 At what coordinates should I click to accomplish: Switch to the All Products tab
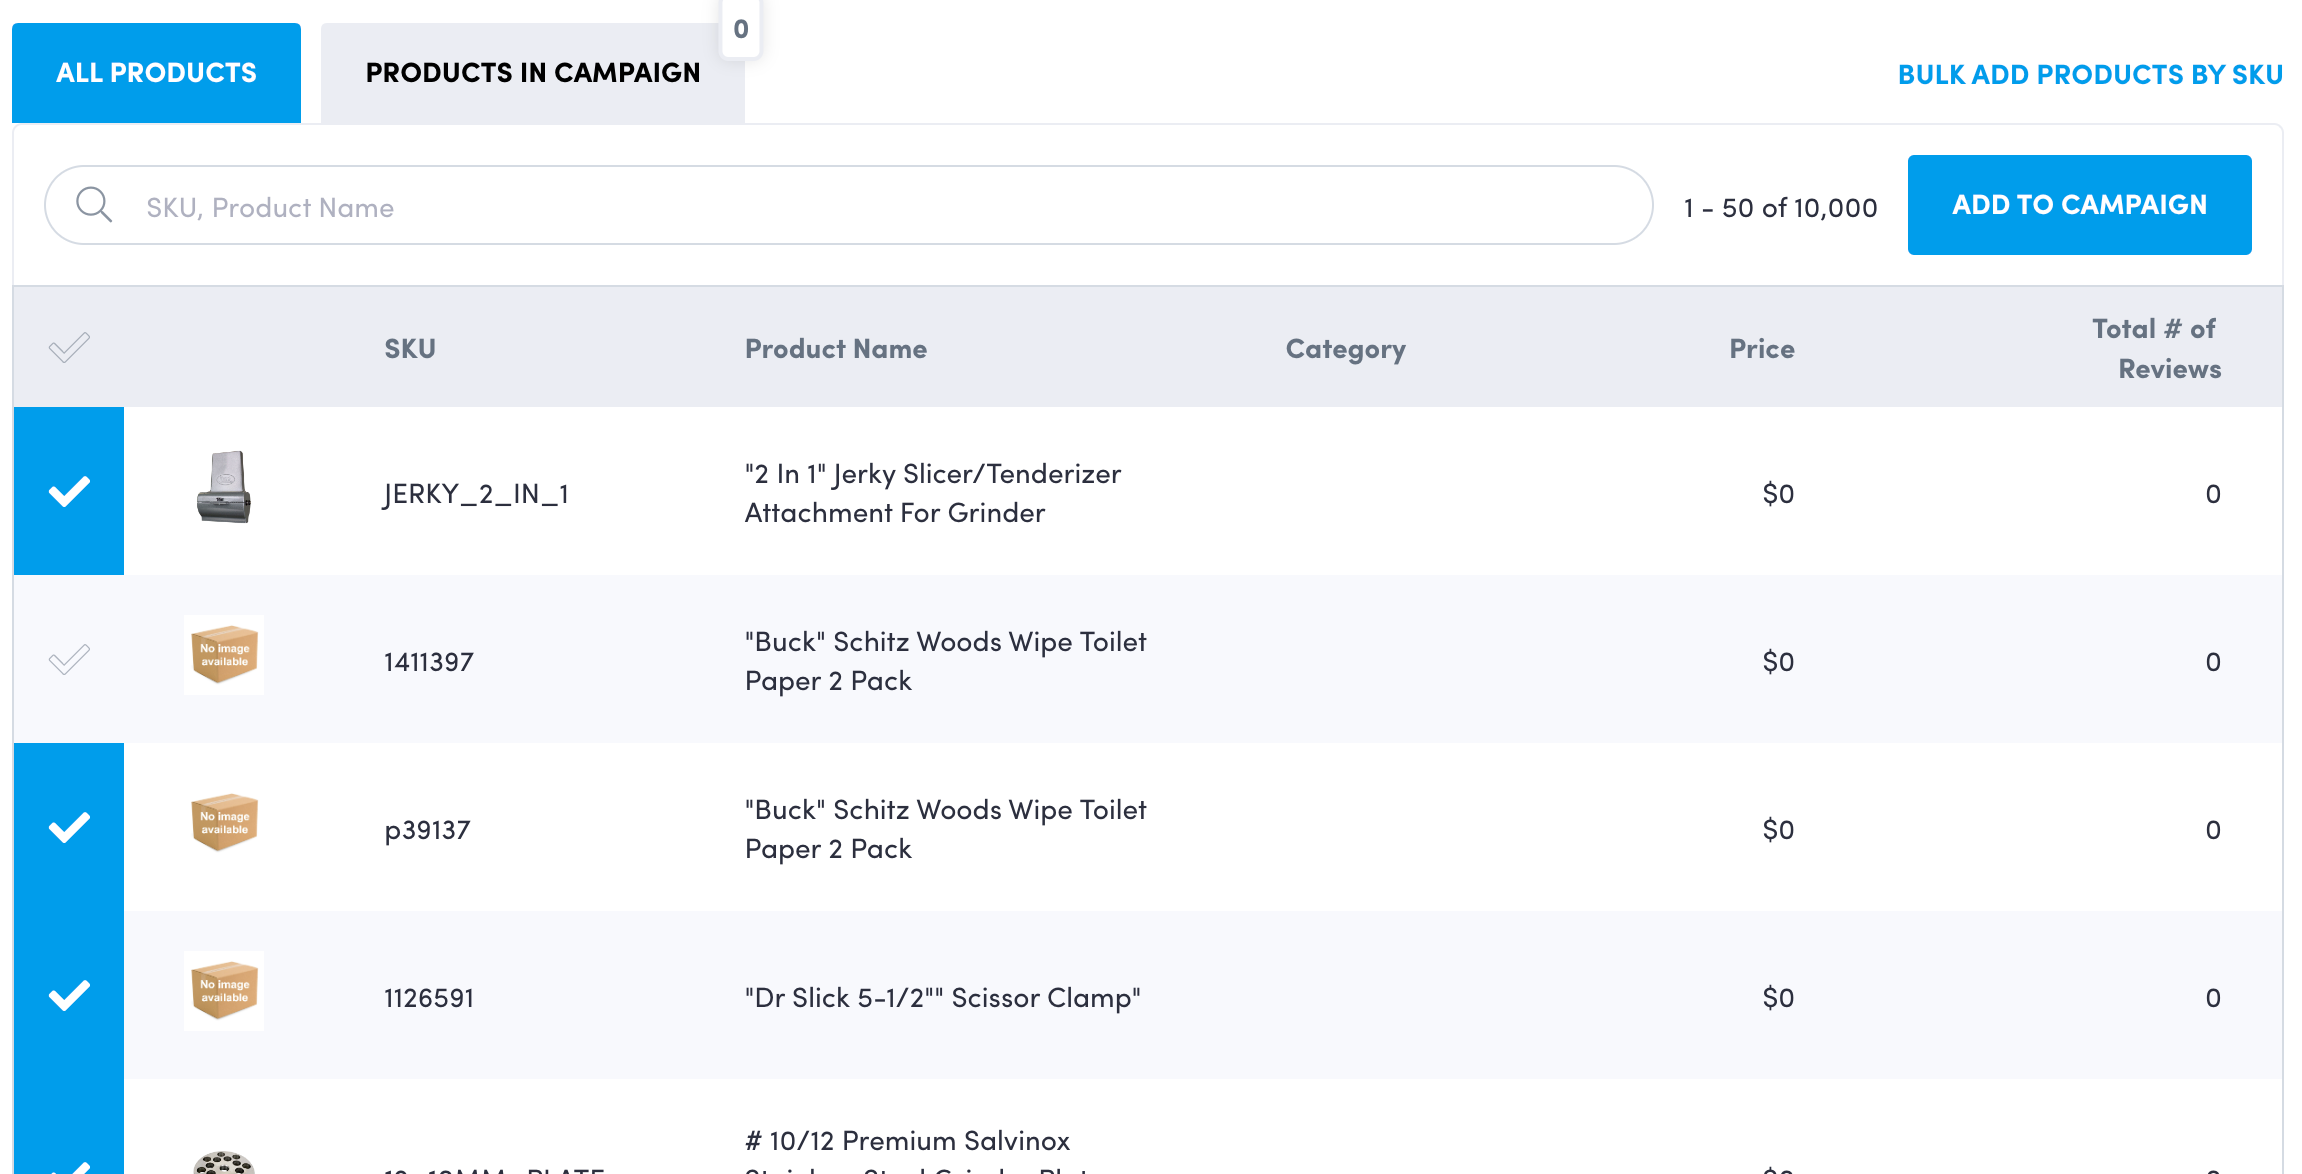(156, 73)
